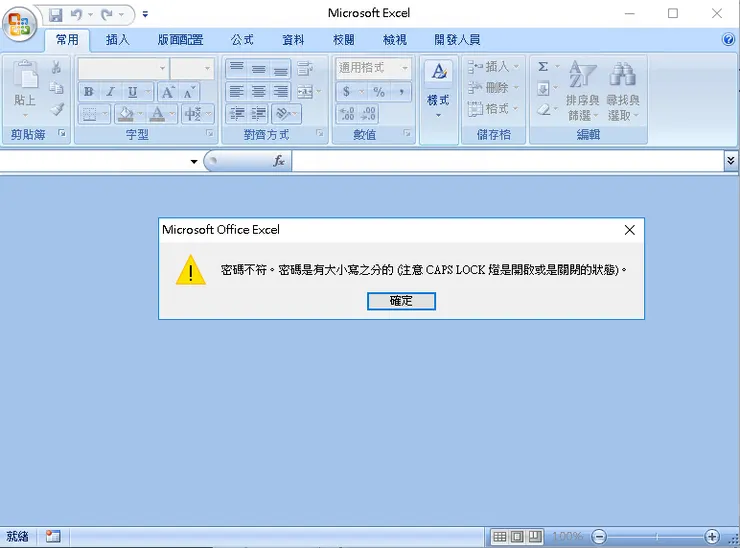Click the Redo arrow icon
The width and height of the screenshot is (740, 548).
(107, 15)
